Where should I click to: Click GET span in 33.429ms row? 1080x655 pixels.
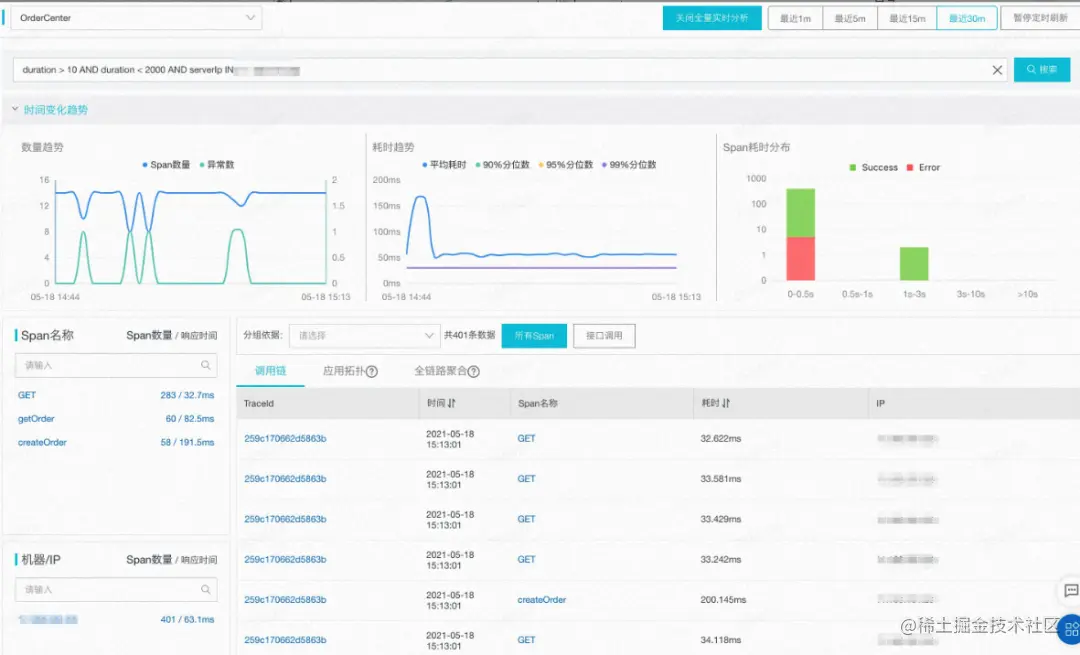(x=526, y=519)
